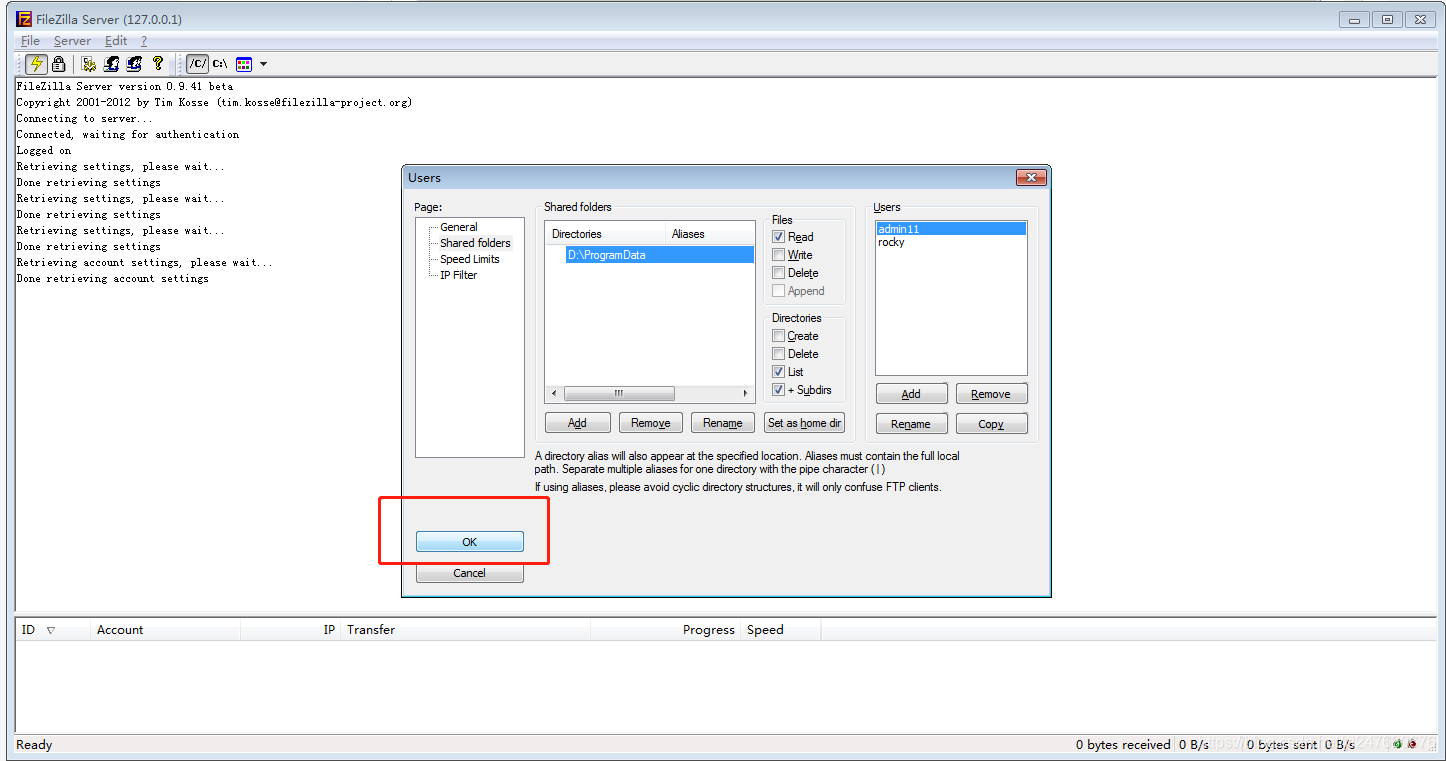Enable the Directories Create checkbox
Viewport: 1446px width, 761px height.
pyautogui.click(x=779, y=336)
